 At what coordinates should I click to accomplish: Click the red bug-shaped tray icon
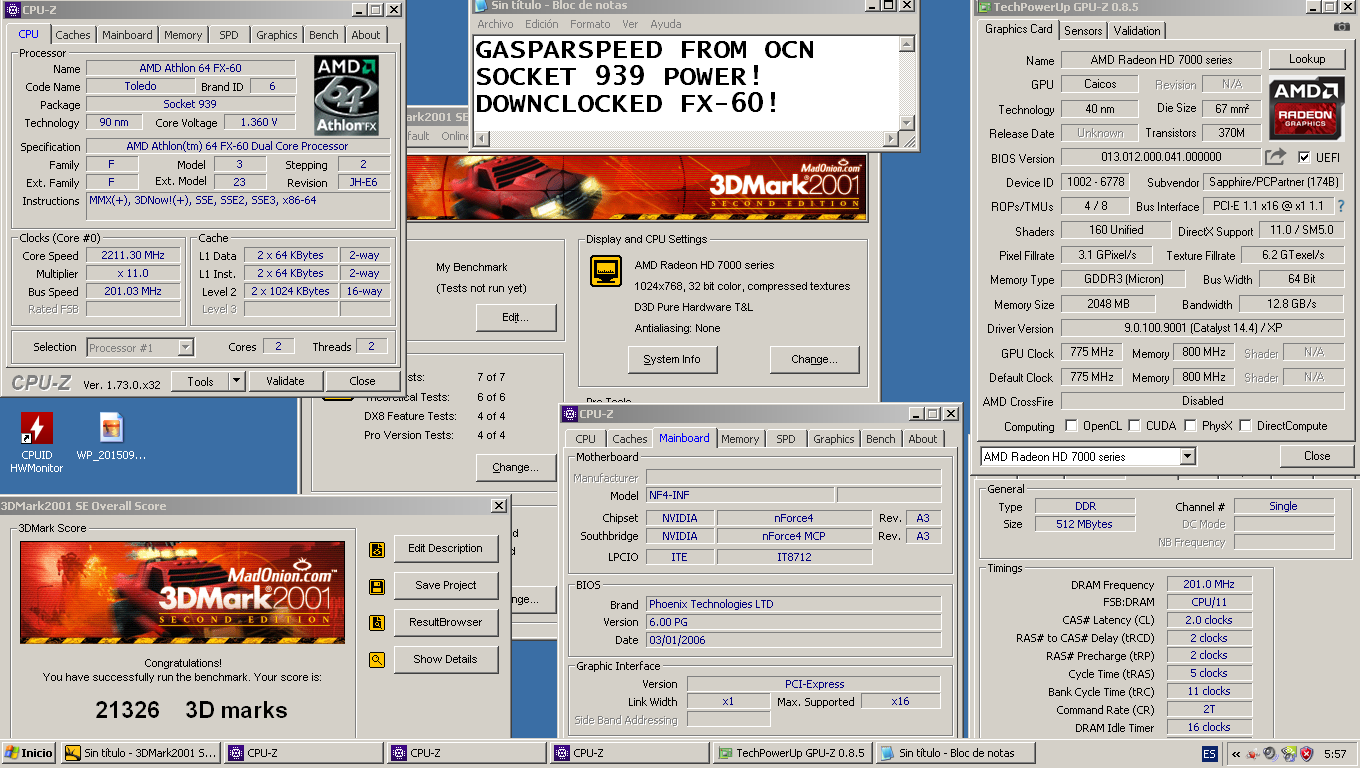[x=1251, y=753]
